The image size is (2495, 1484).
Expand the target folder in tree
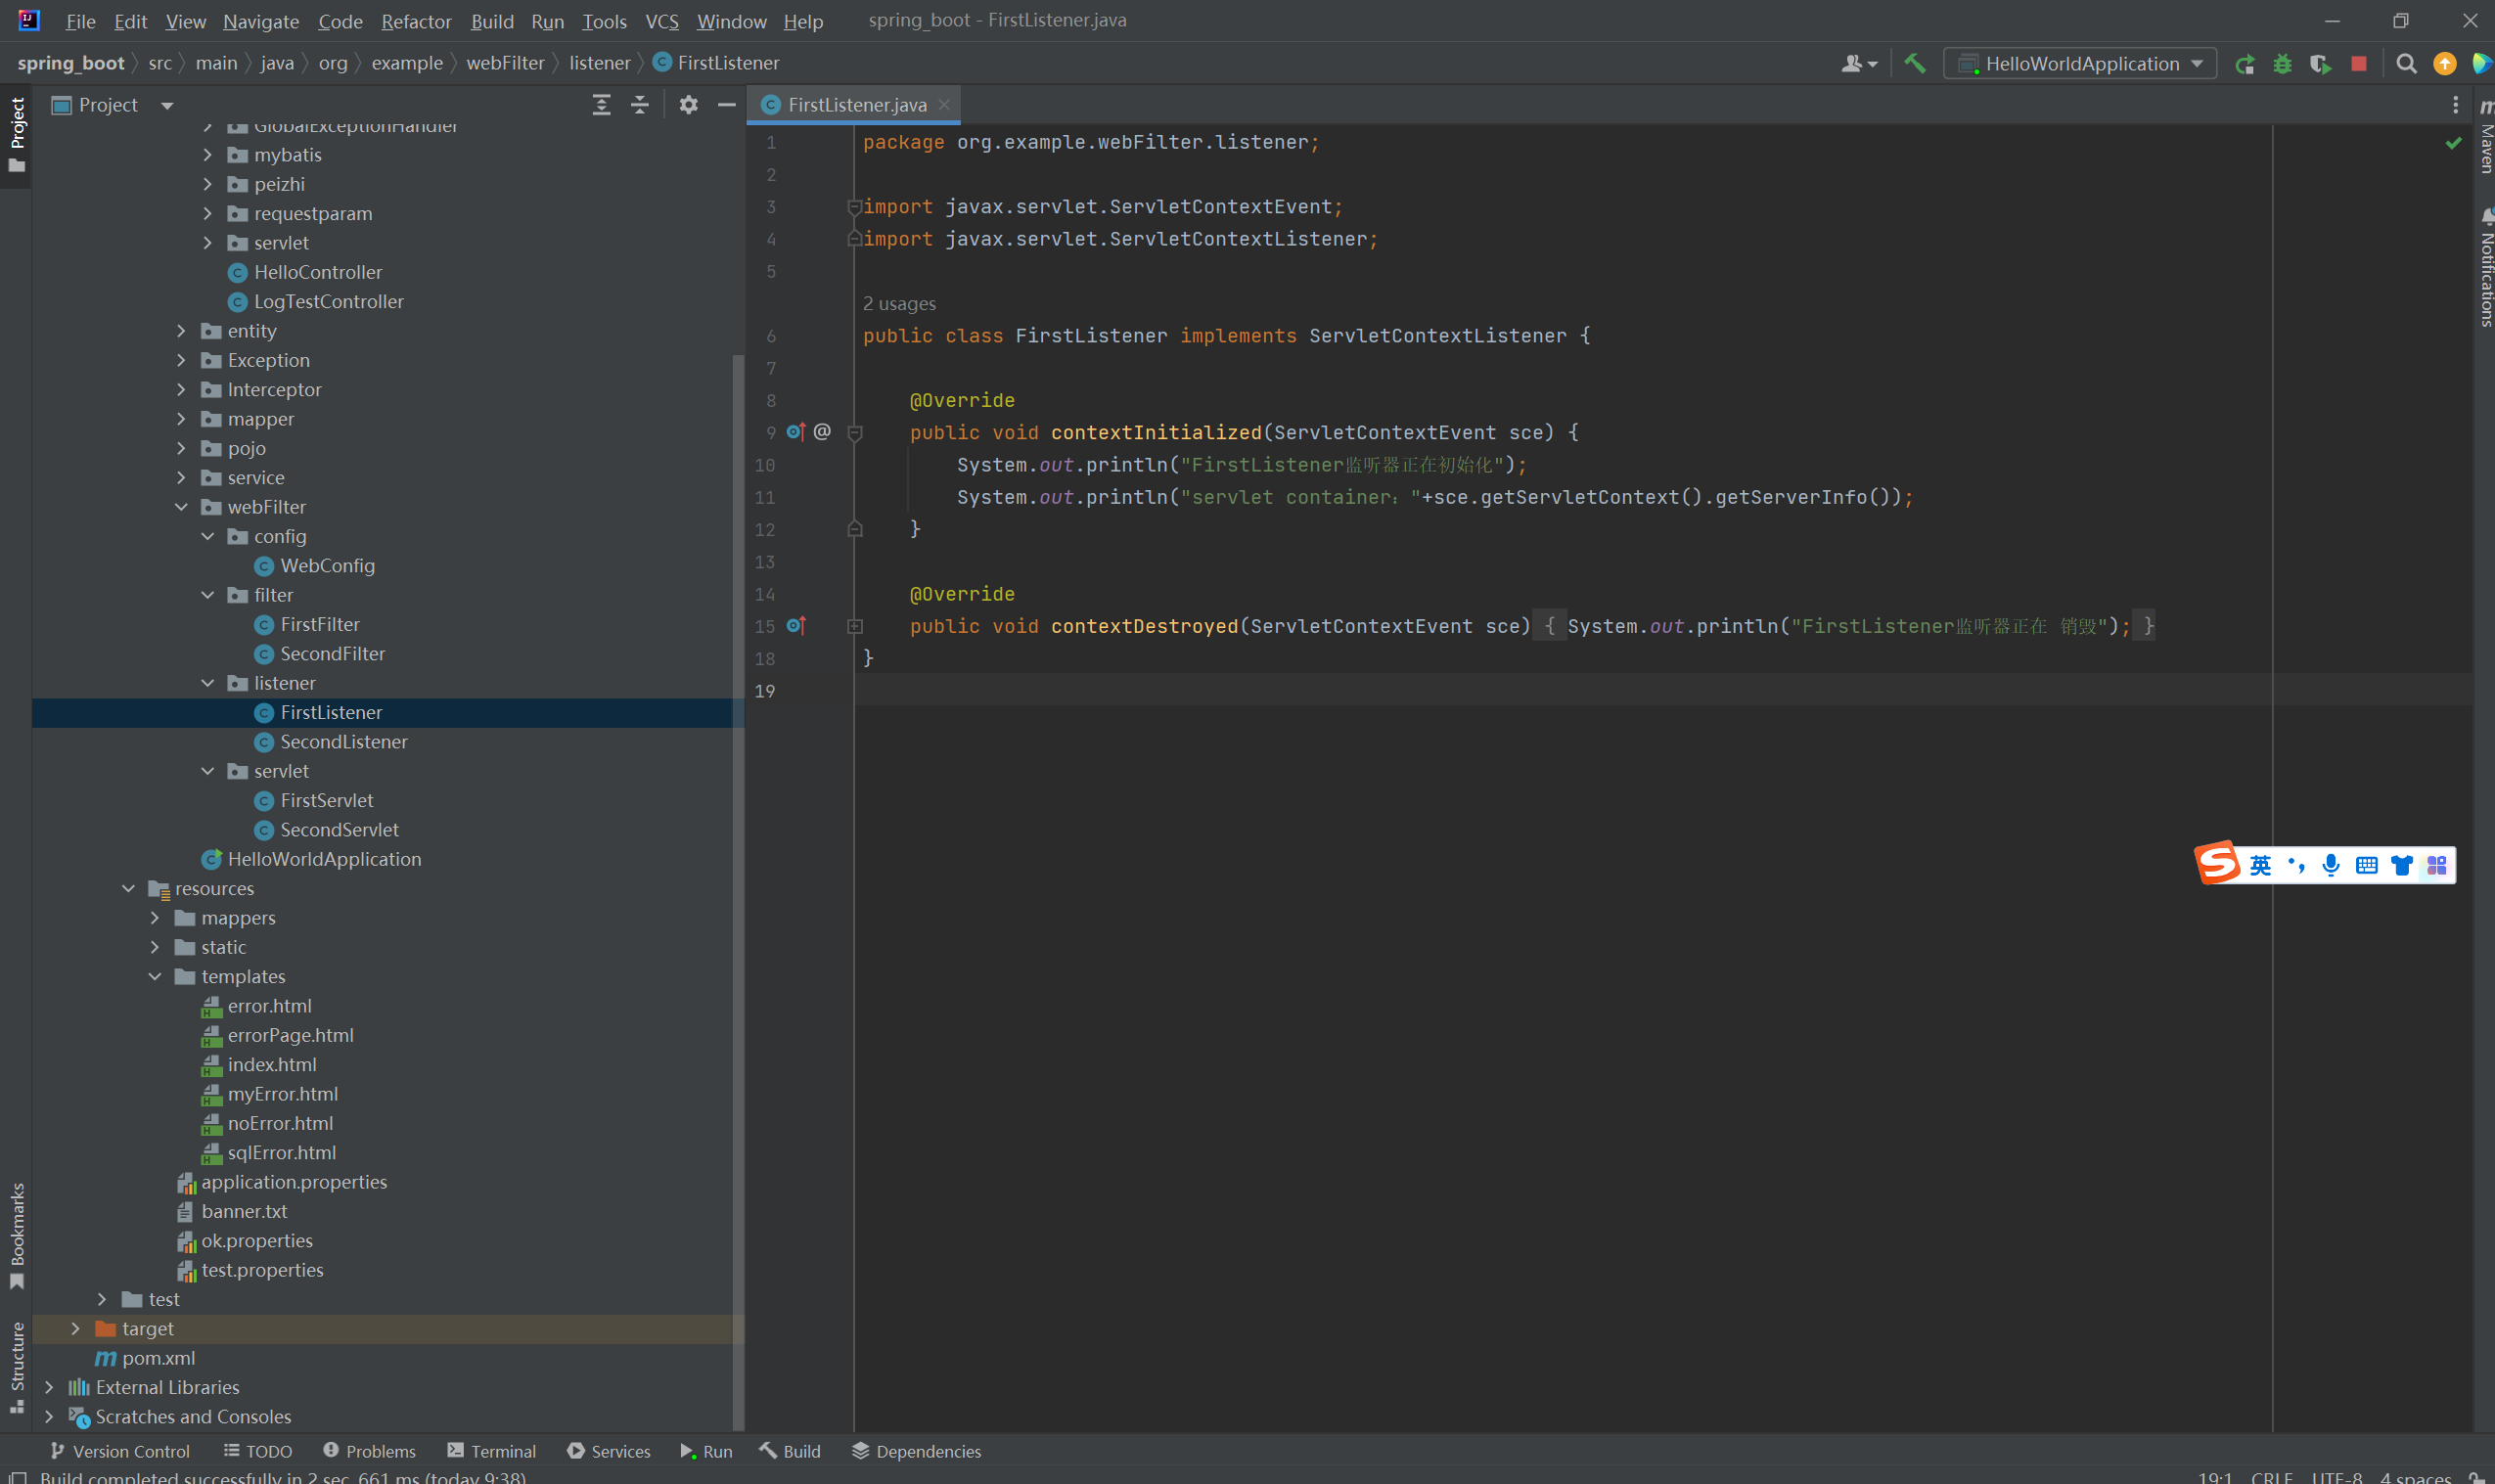pos(76,1329)
